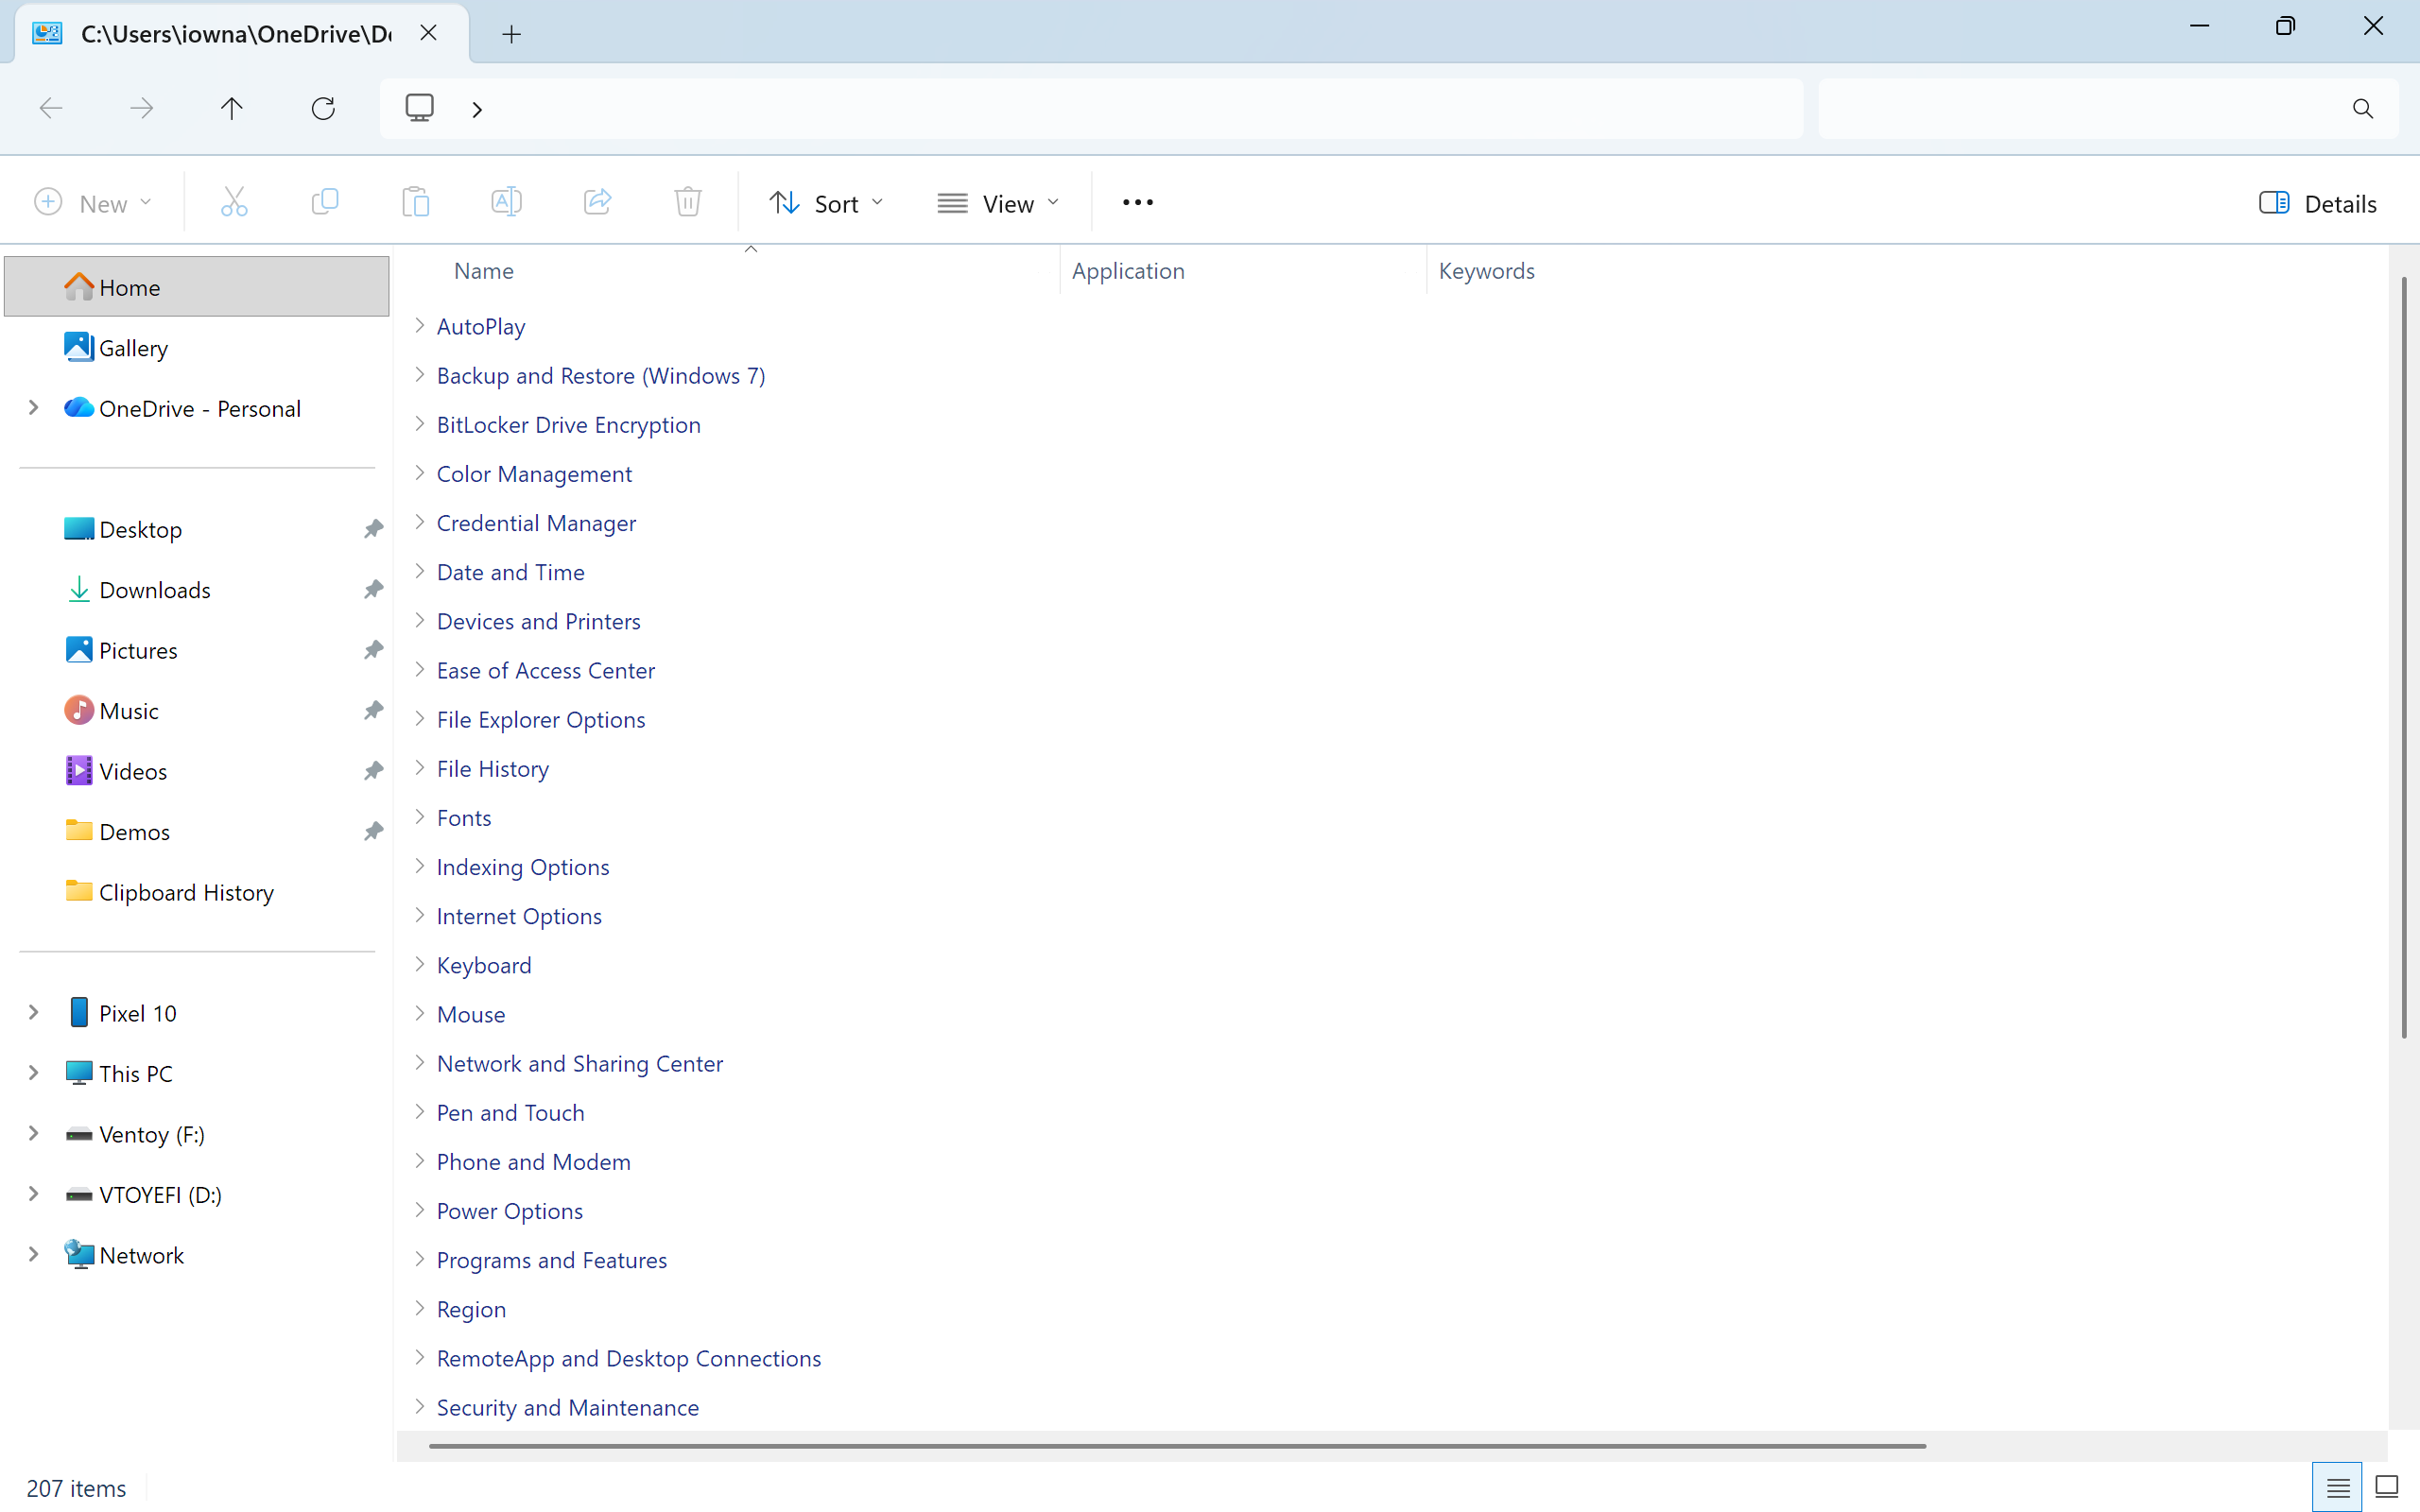Screen dimensions: 2420x1512
Task: Click the search magnifier icon
Action: click(2363, 108)
